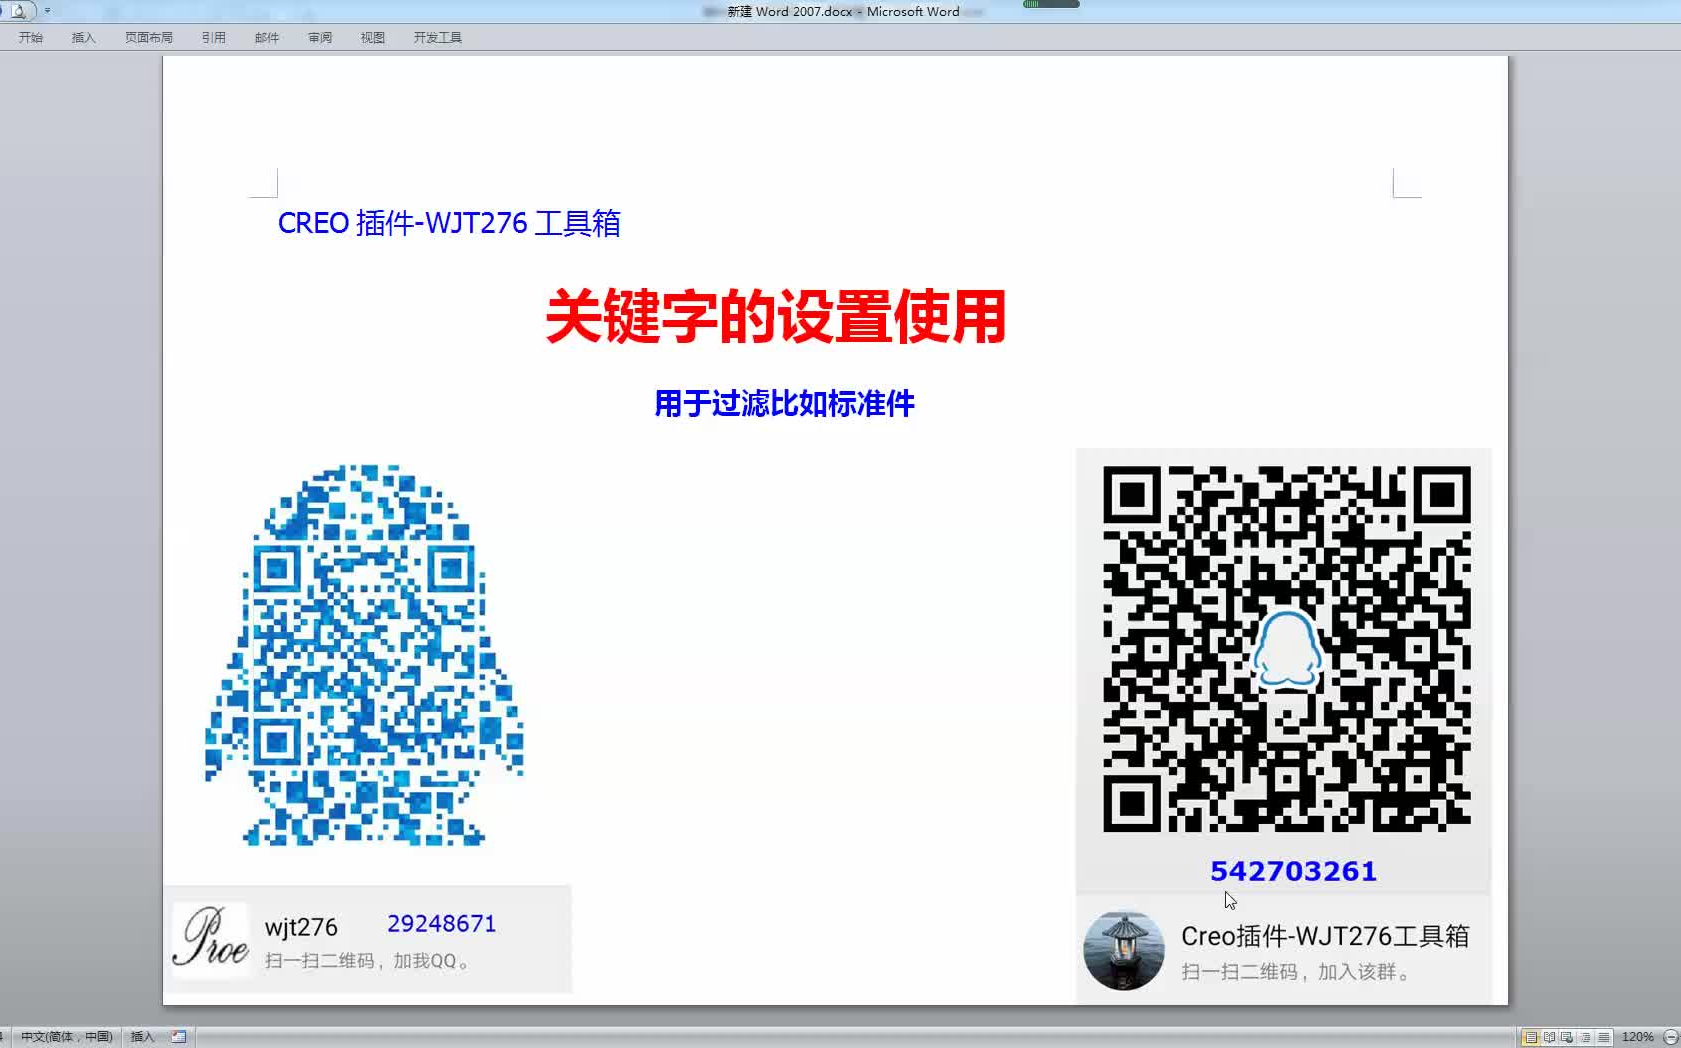Screen dimensions: 1681x1048
Task: Click the wjt276 name text
Action: [x=301, y=928]
